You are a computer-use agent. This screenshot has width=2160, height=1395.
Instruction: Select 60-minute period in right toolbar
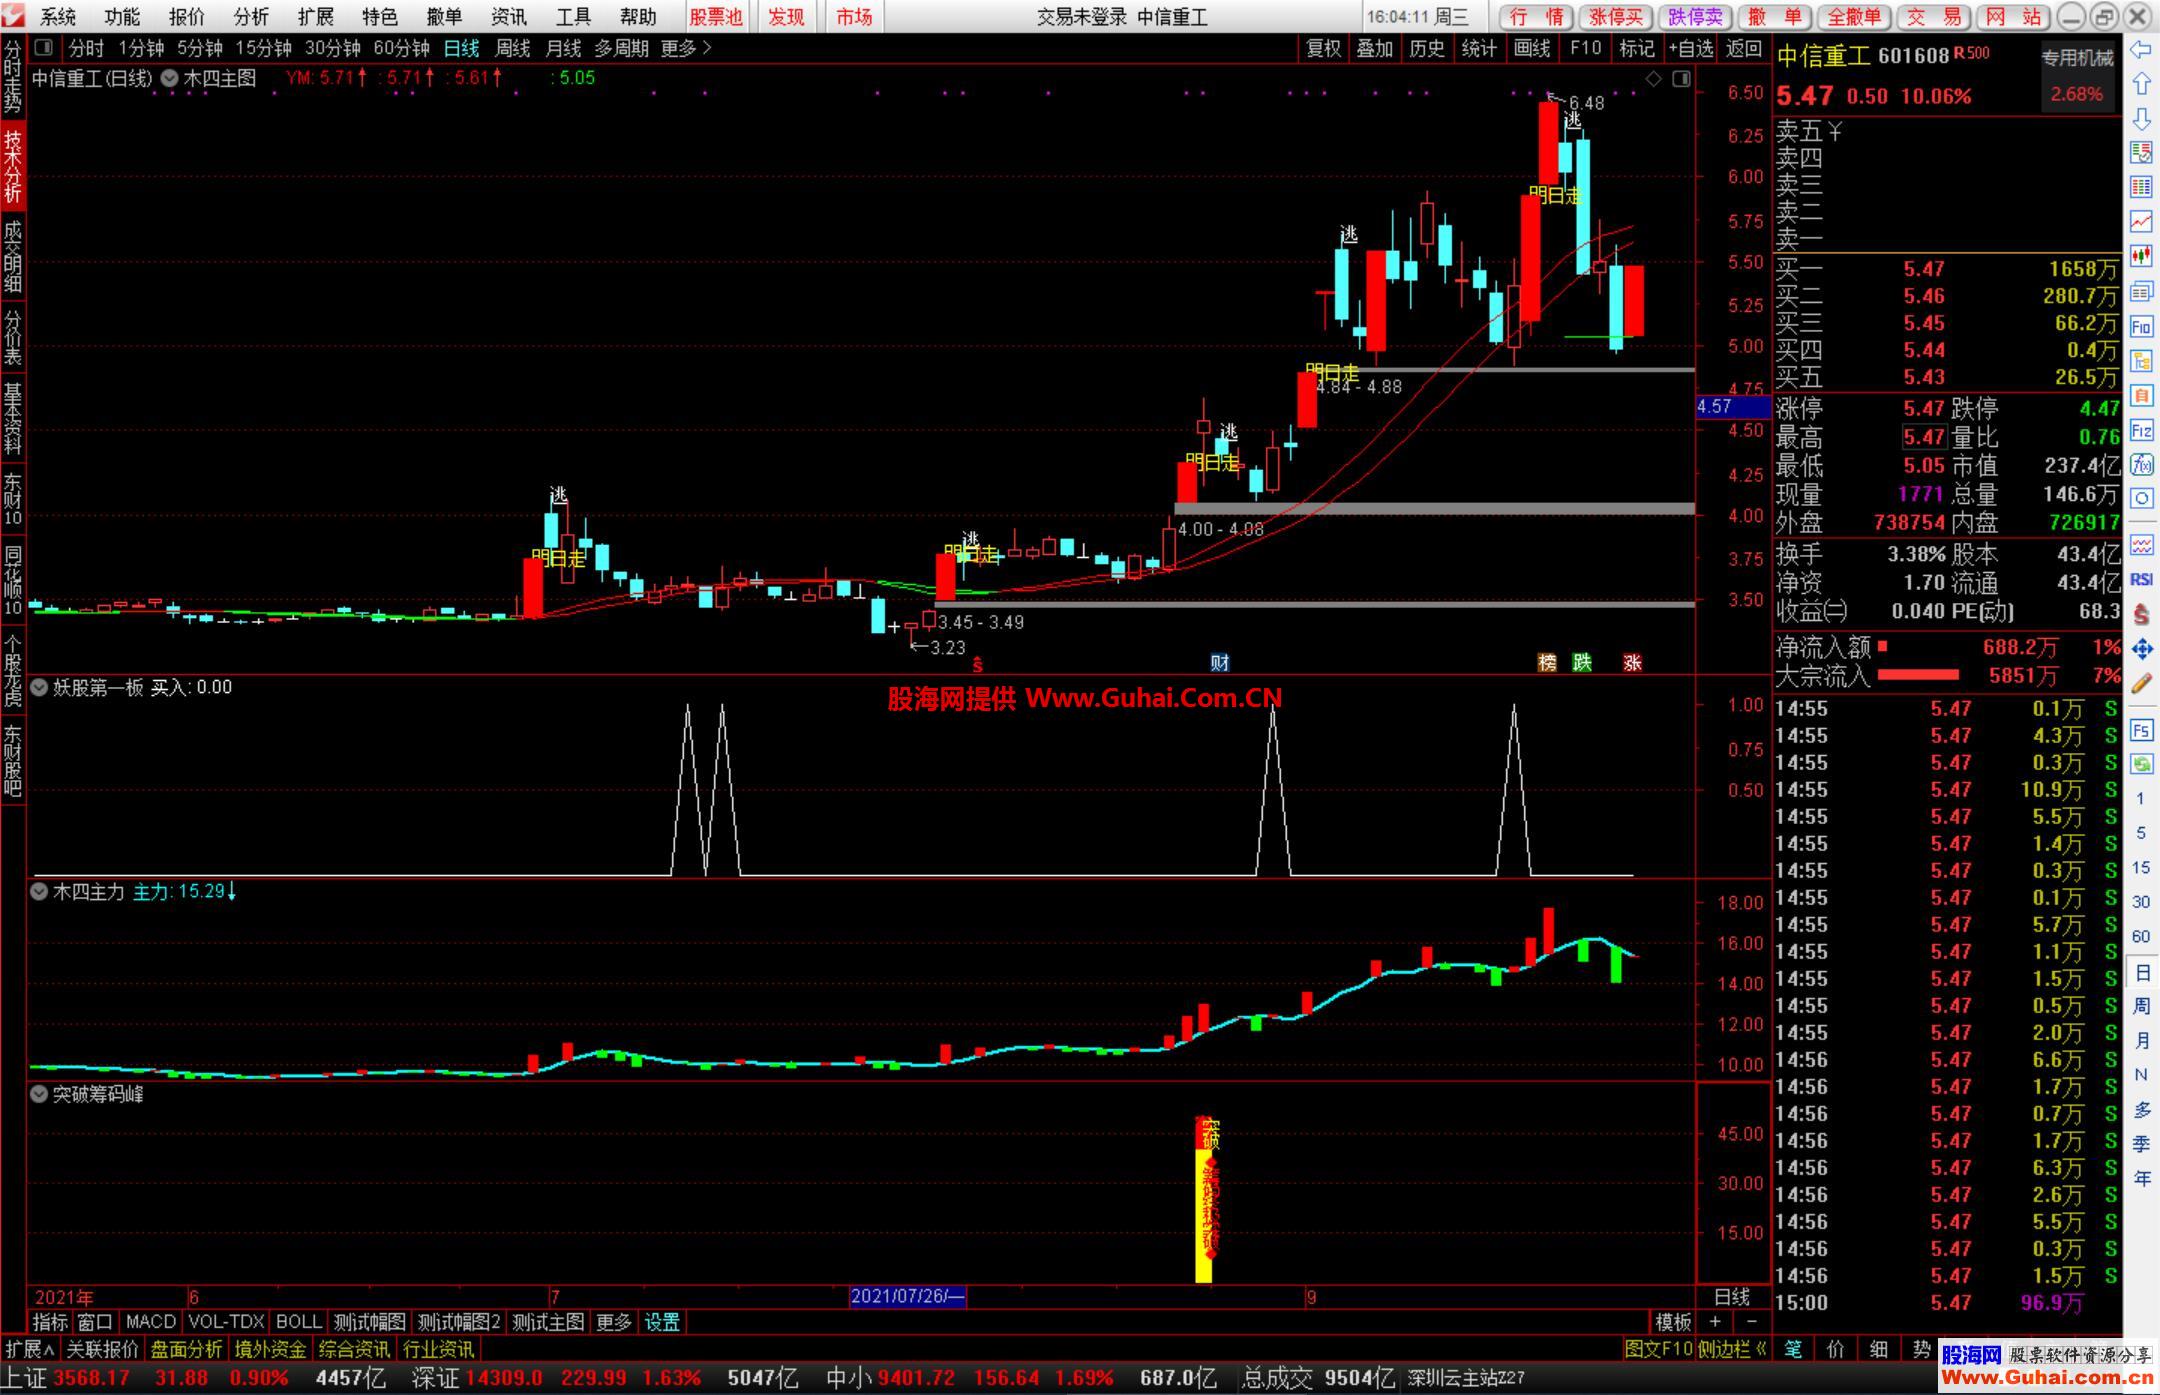click(2141, 936)
